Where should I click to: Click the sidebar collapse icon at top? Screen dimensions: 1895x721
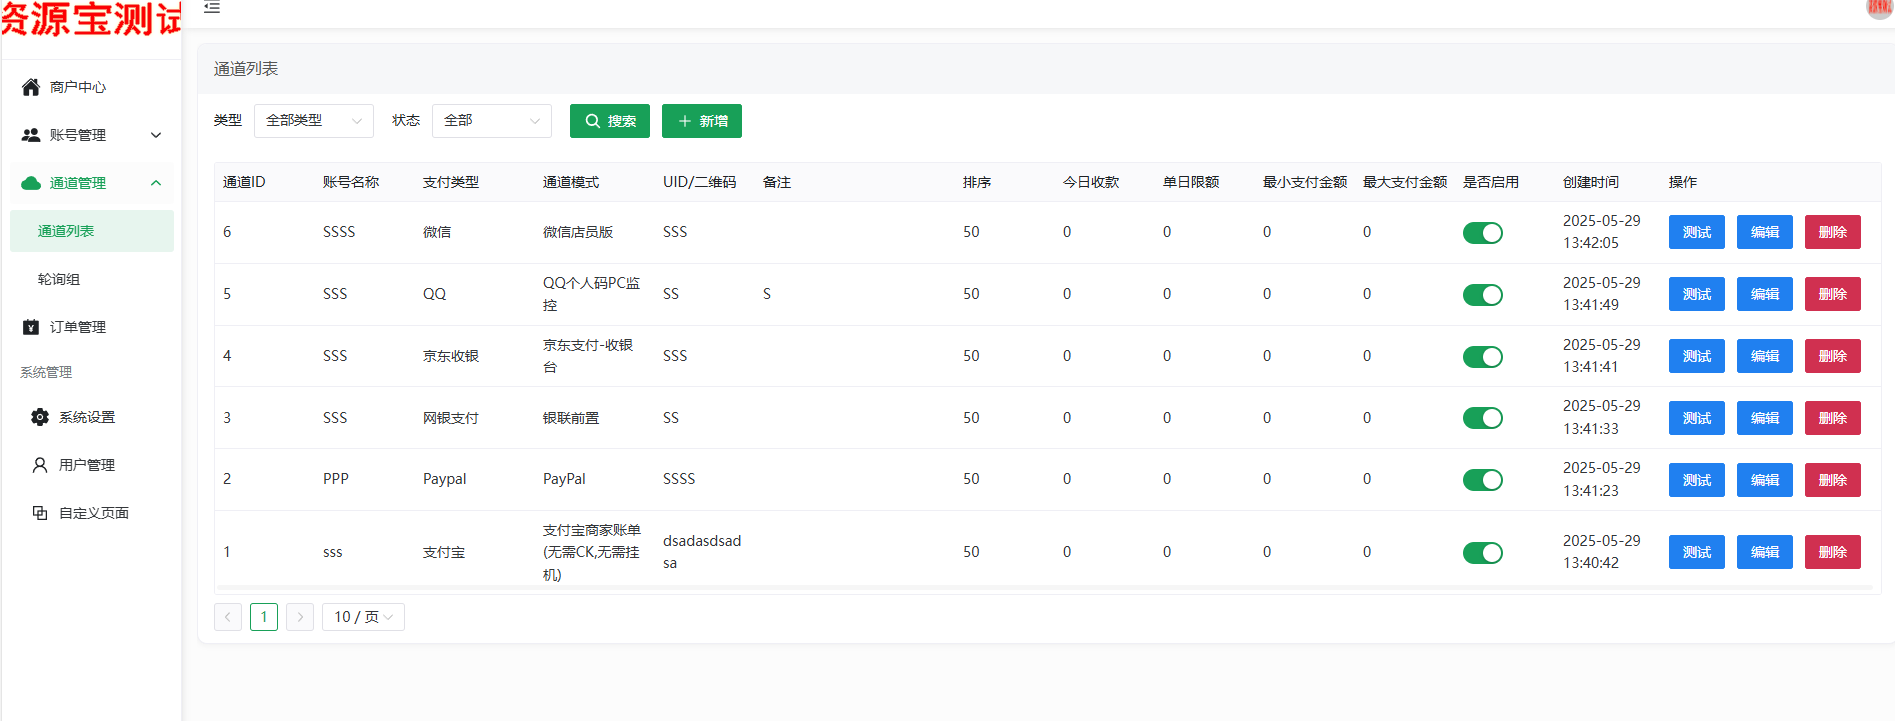coord(212,7)
